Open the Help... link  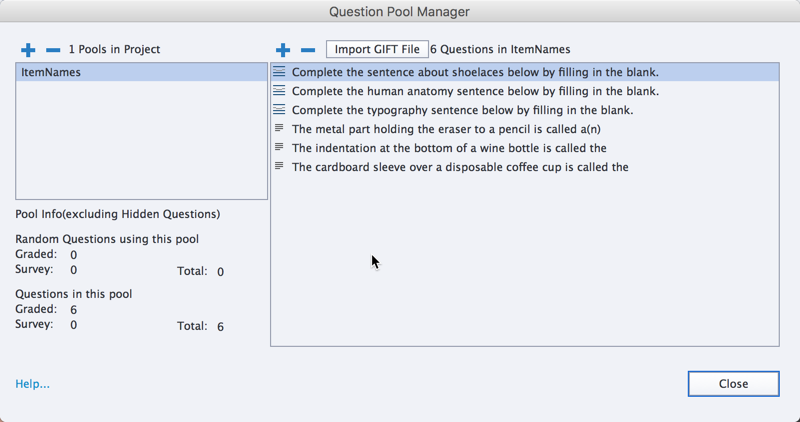click(33, 384)
